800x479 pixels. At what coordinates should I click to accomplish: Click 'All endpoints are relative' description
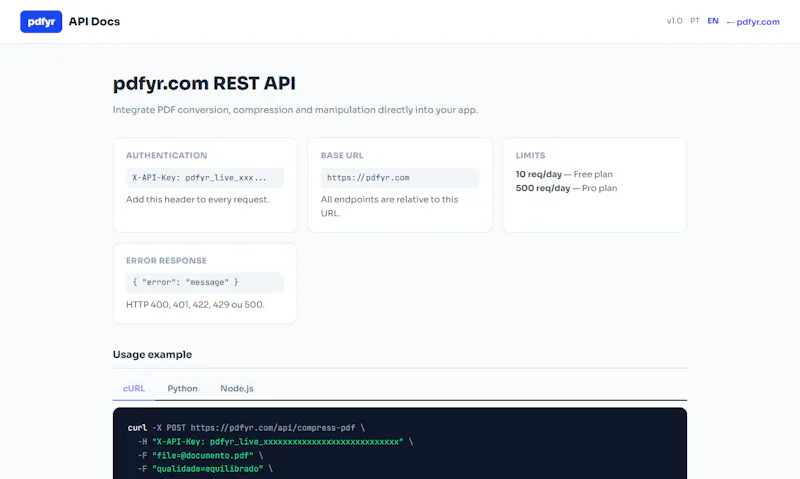pos(389,206)
